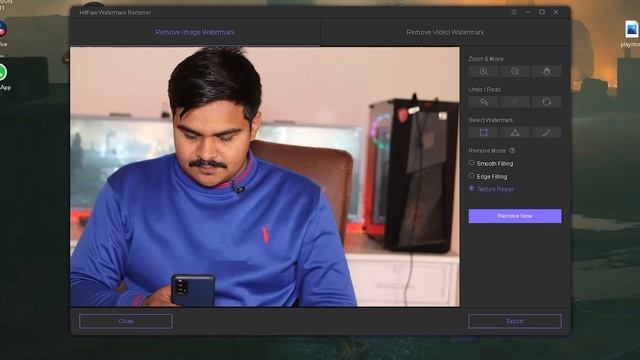Screen dimensions: 640x360
Task: Minimize the HitPaw Watermark Remover window
Action: (x=528, y=12)
